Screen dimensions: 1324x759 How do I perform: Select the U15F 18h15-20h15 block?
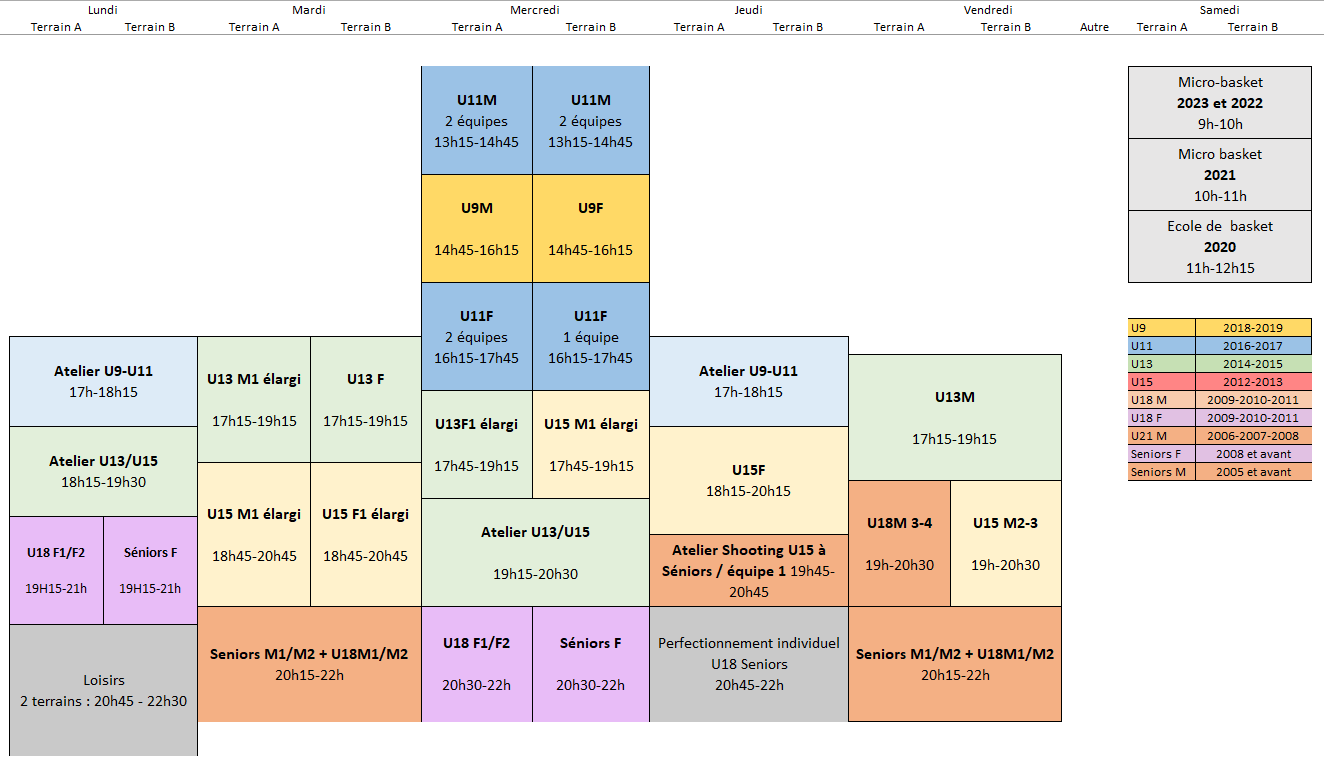[749, 480]
